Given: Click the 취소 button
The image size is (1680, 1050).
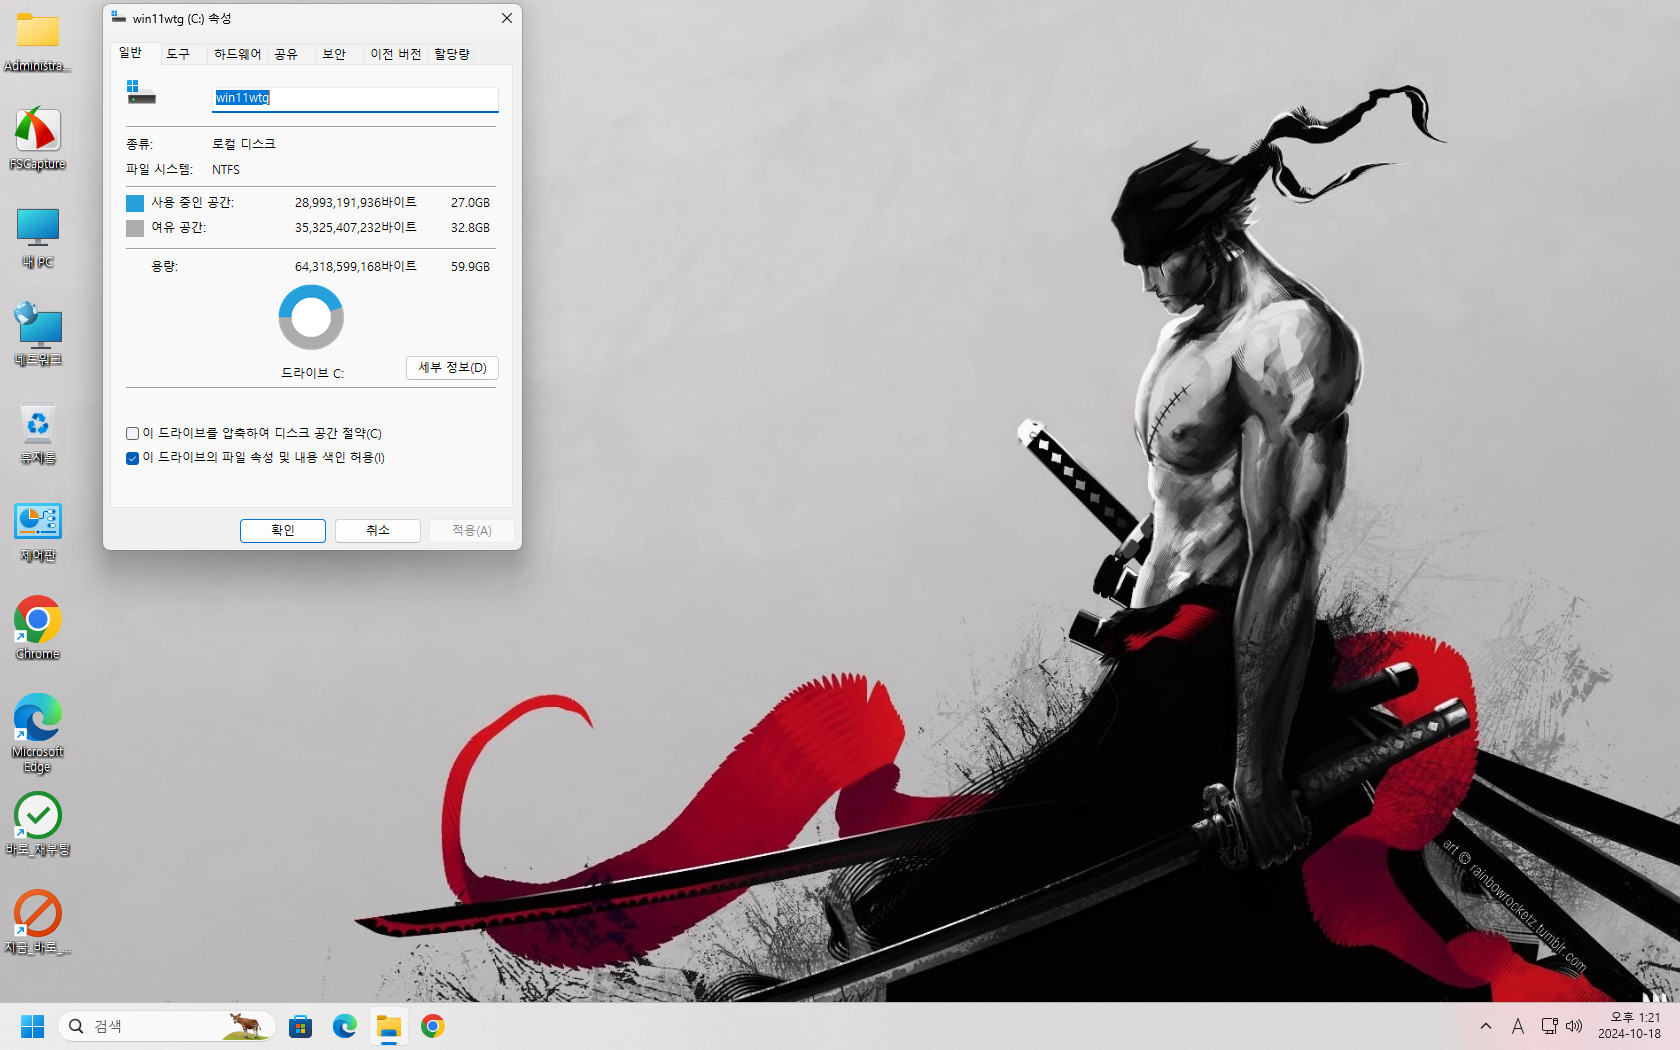Looking at the screenshot, I should coord(378,531).
